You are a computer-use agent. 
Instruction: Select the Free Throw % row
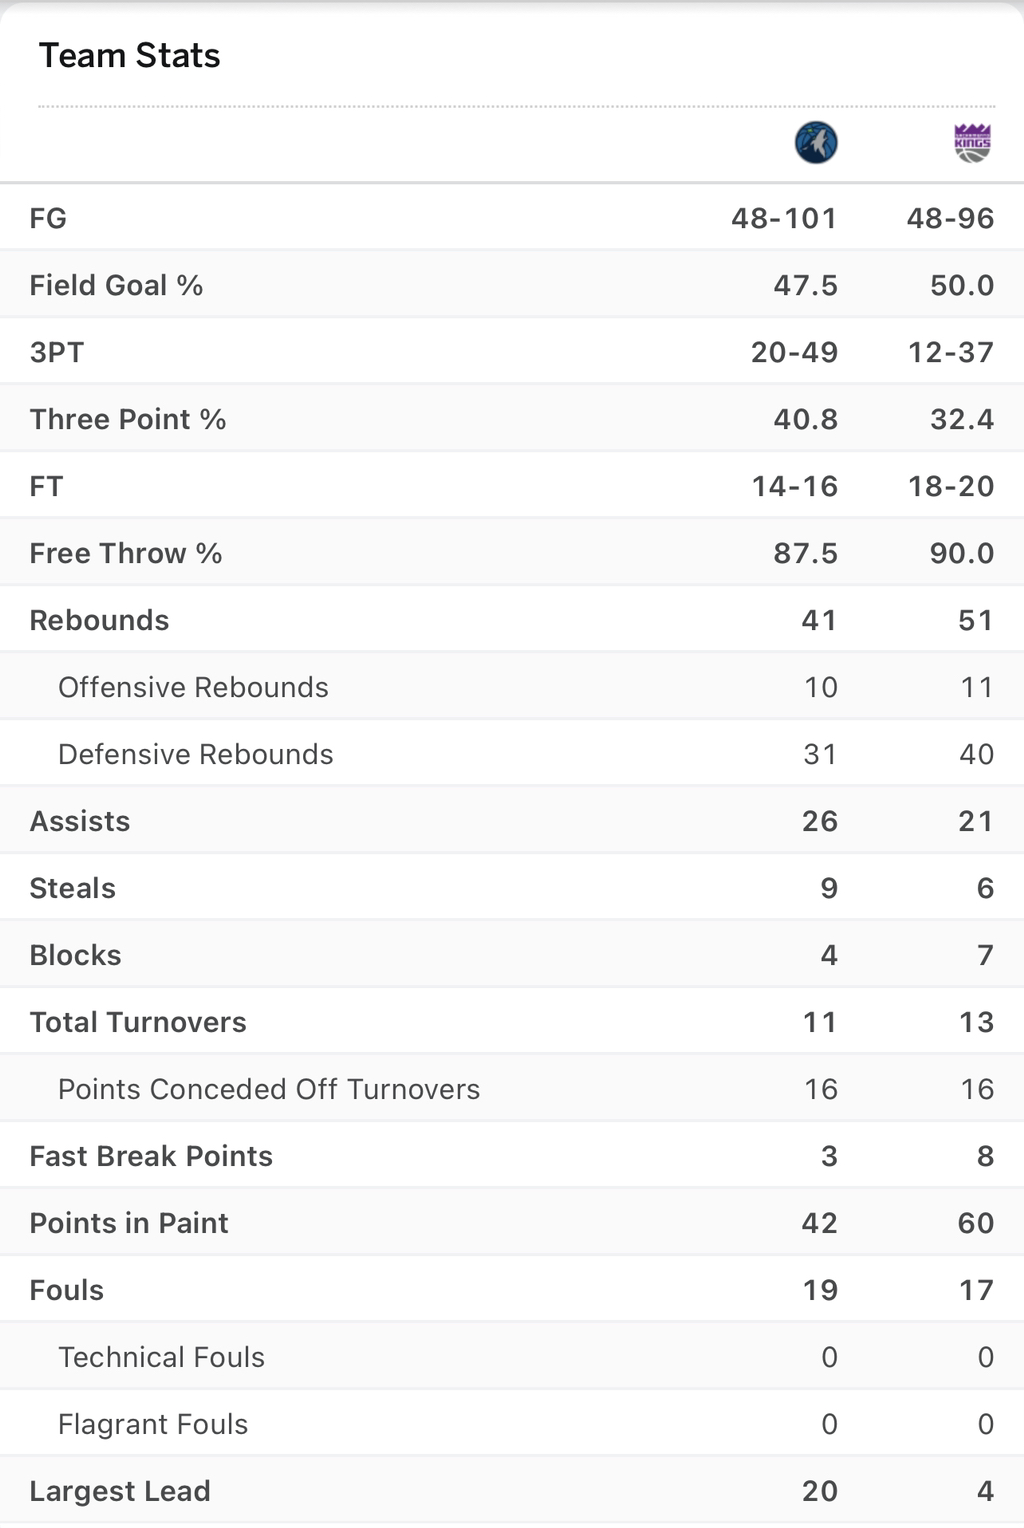512,553
